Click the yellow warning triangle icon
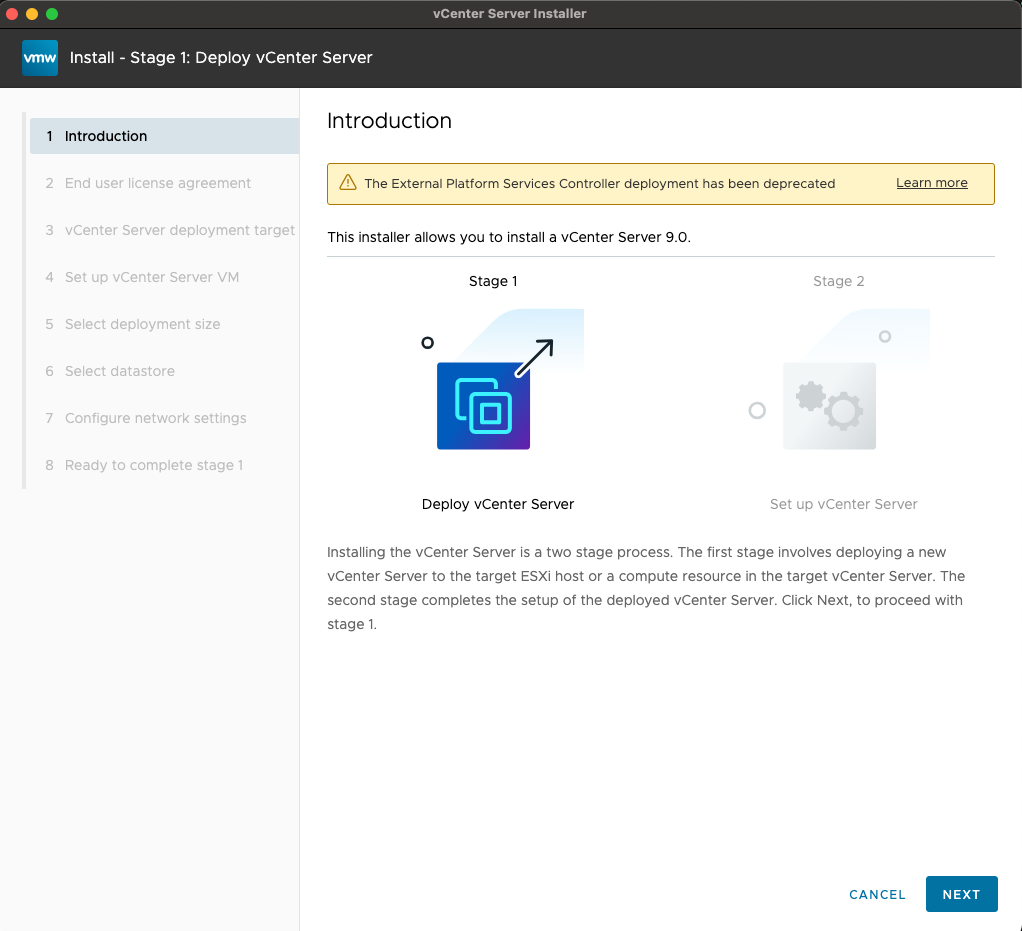The height and width of the screenshot is (931, 1022). pyautogui.click(x=348, y=183)
